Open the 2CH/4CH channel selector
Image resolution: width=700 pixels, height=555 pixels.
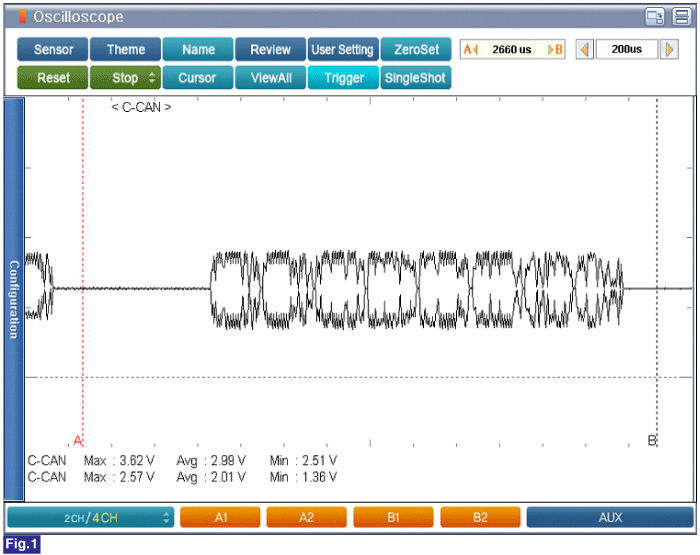click(91, 517)
